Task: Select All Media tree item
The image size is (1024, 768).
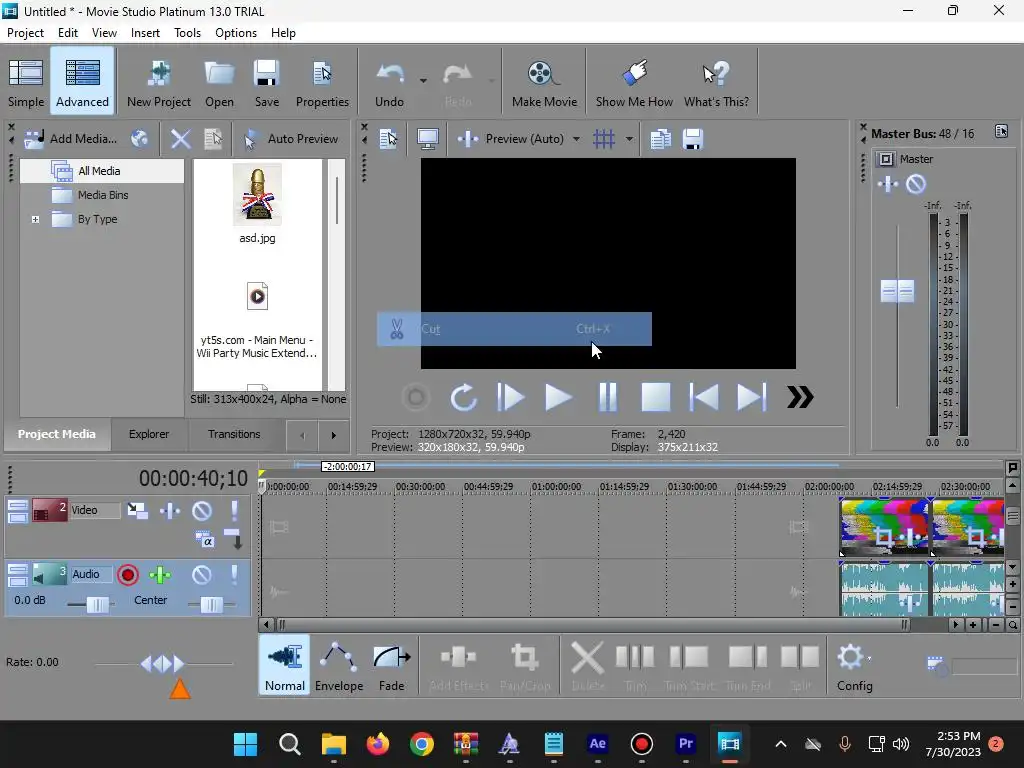Action: pyautogui.click(x=99, y=171)
